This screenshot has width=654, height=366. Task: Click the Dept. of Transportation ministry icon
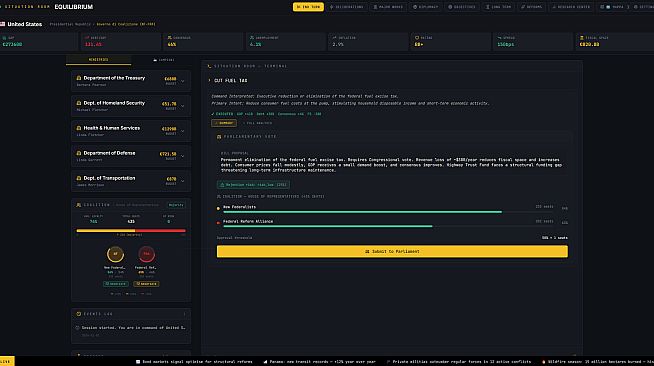pos(79,178)
